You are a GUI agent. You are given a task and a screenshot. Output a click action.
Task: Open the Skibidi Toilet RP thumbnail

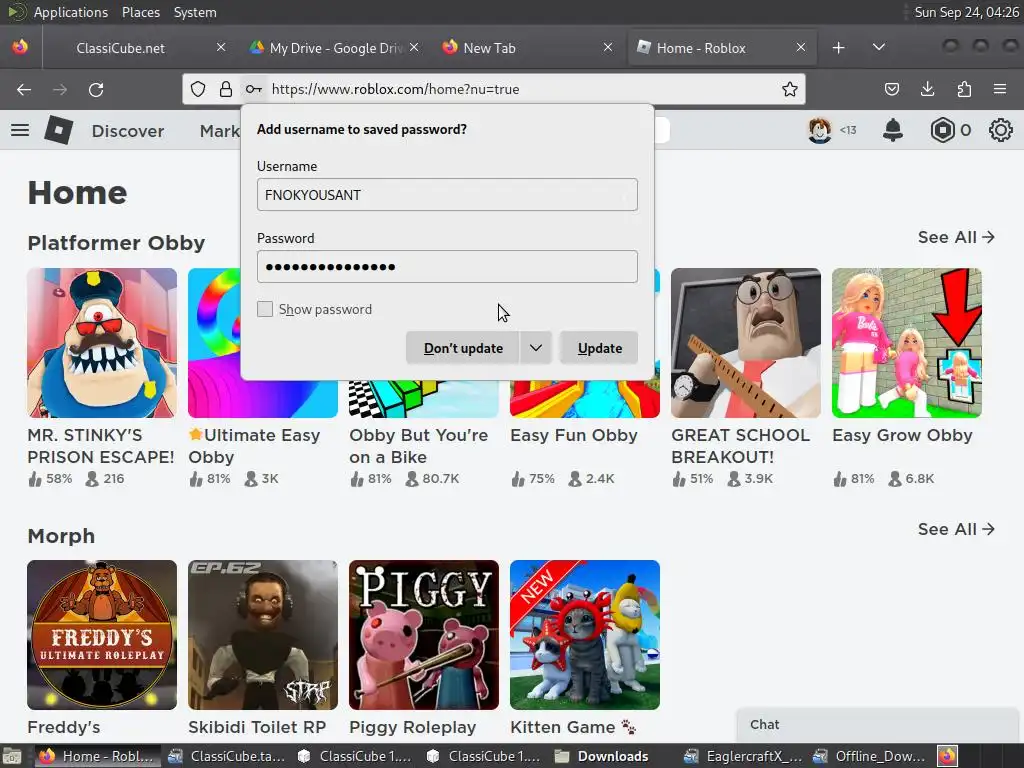pos(263,635)
